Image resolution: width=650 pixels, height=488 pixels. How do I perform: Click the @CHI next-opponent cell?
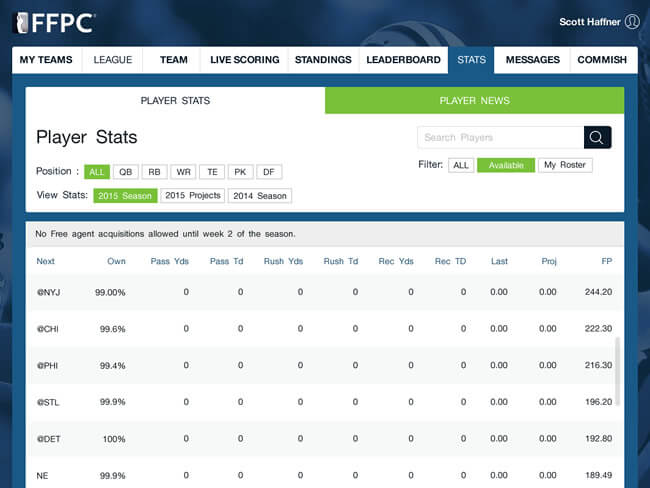tap(48, 329)
